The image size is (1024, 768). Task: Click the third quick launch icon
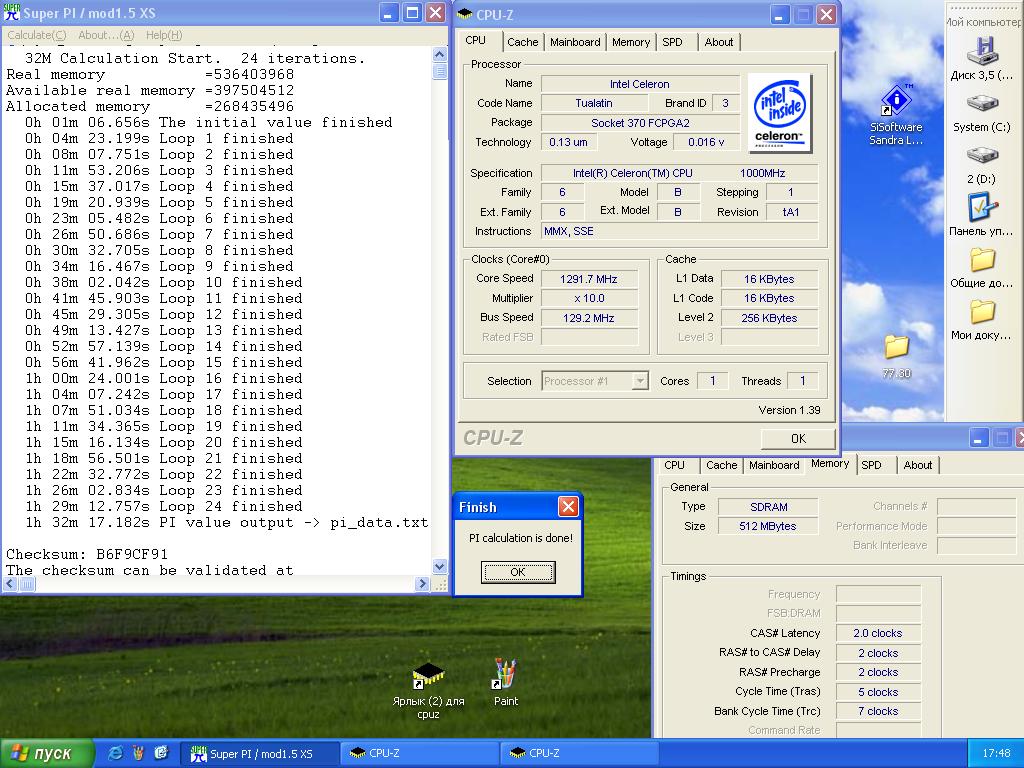(161, 753)
